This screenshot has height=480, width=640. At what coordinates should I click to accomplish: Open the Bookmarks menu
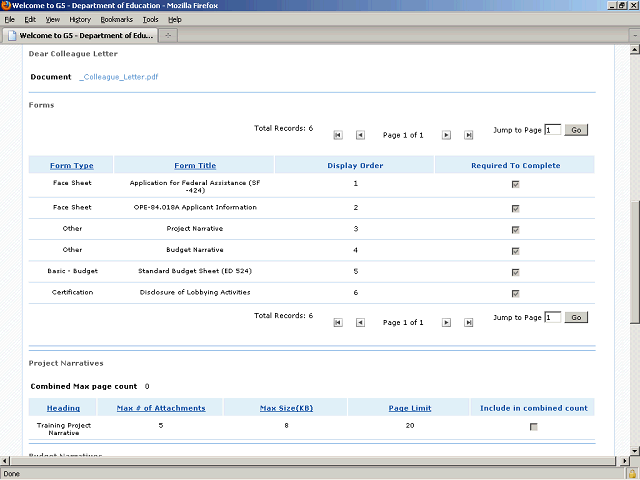115,19
